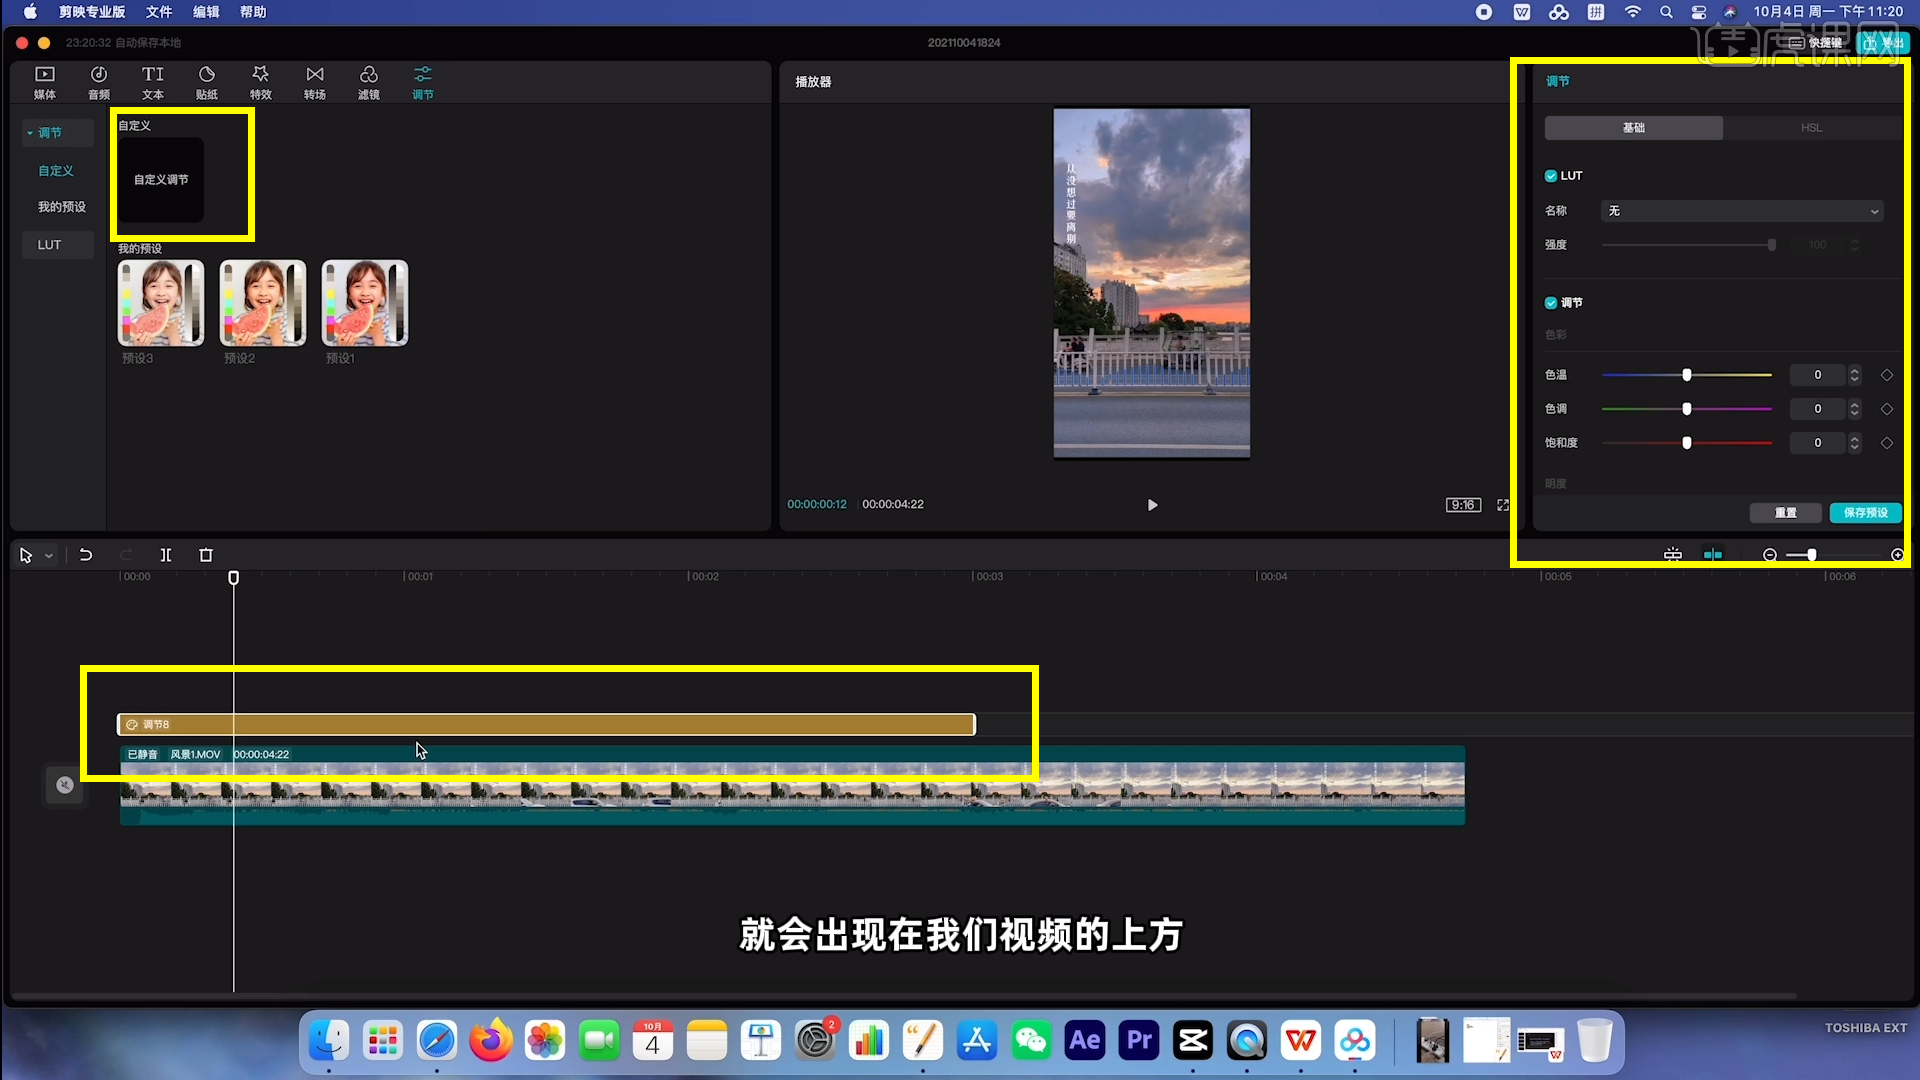Click timeline zoom out minus icon

(1770, 555)
